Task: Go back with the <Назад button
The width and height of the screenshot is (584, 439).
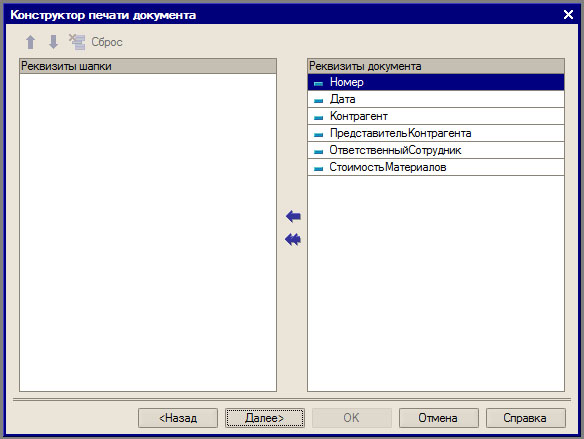Action: (x=178, y=418)
